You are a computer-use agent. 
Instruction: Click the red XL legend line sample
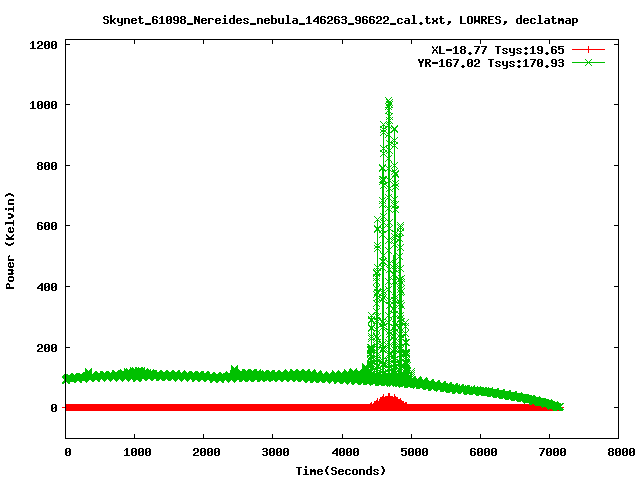pos(589,49)
